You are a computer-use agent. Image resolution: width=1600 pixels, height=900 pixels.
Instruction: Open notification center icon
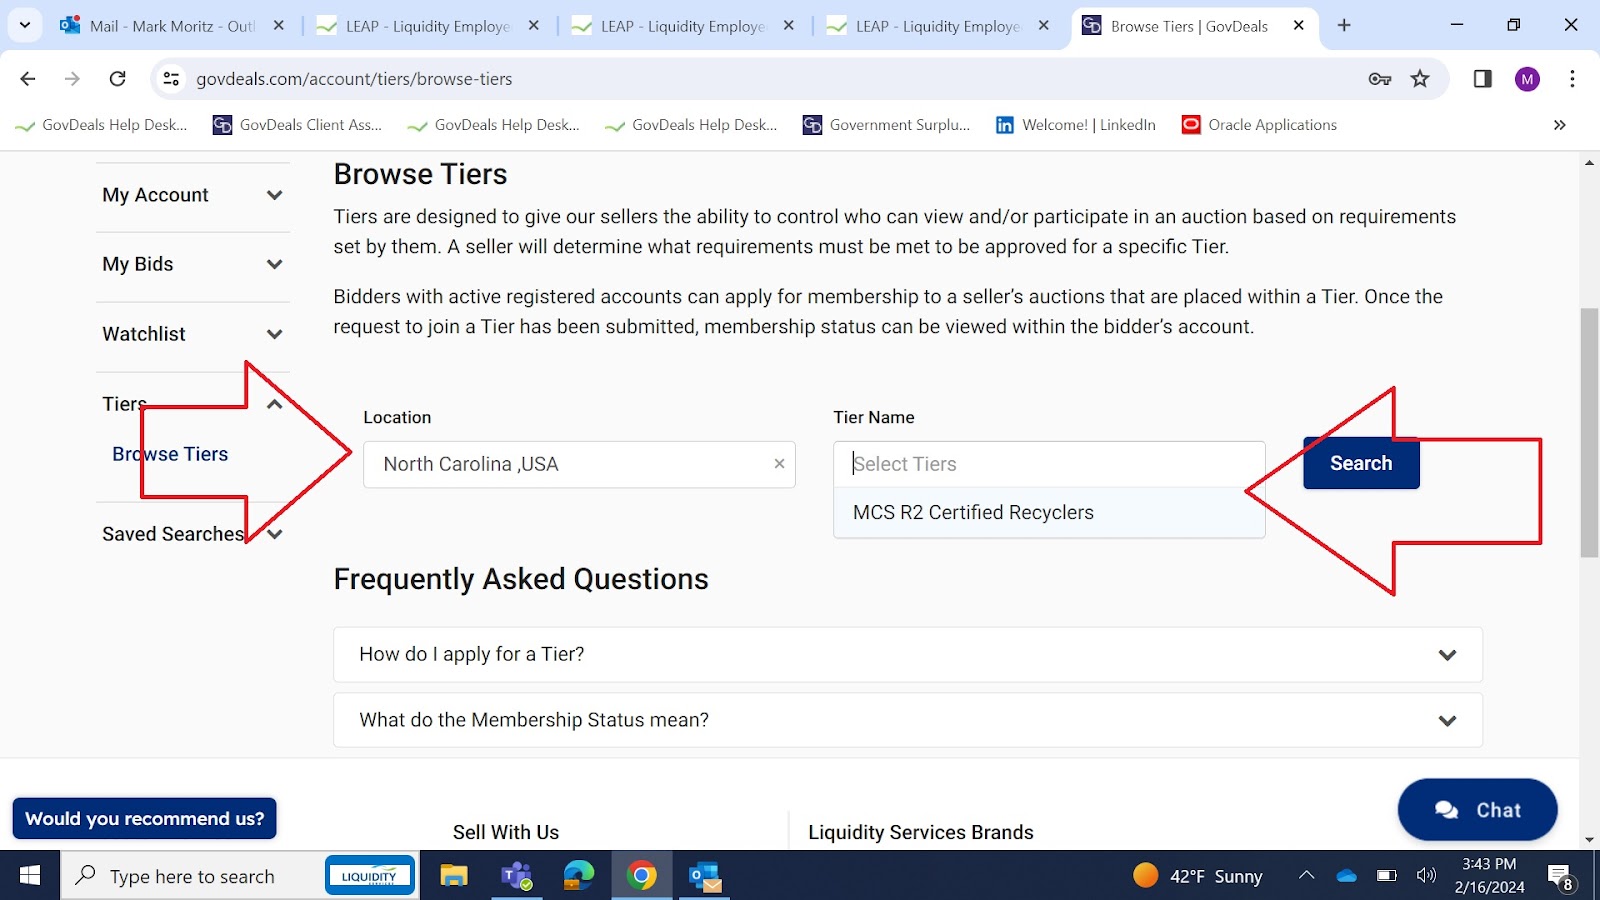point(1561,877)
